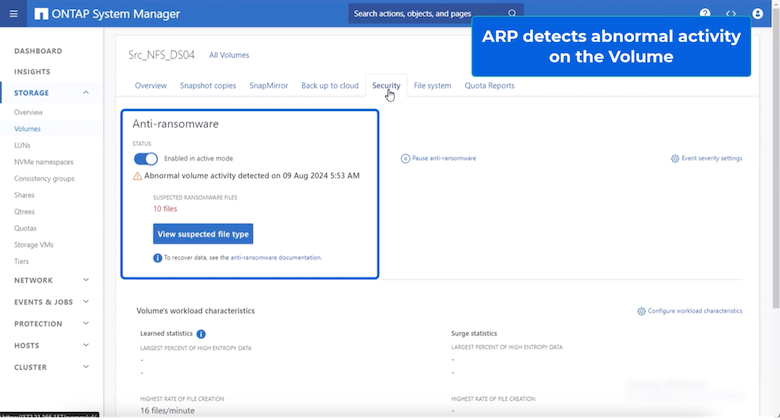Click the recover data info icon
780x420 pixels.
157,258
